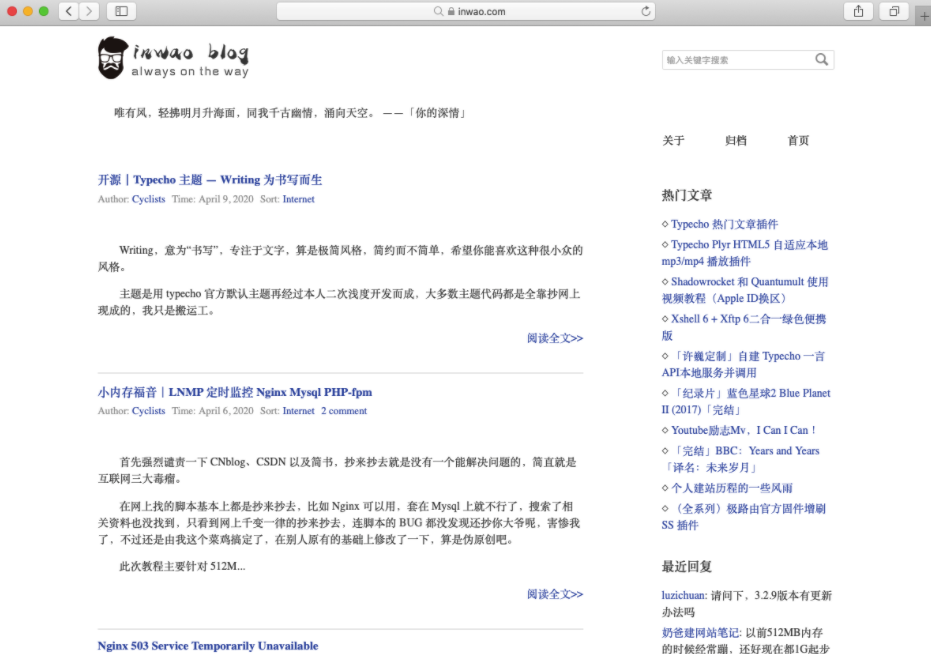
Task: Open the 2 comment link
Action: pyautogui.click(x=344, y=411)
